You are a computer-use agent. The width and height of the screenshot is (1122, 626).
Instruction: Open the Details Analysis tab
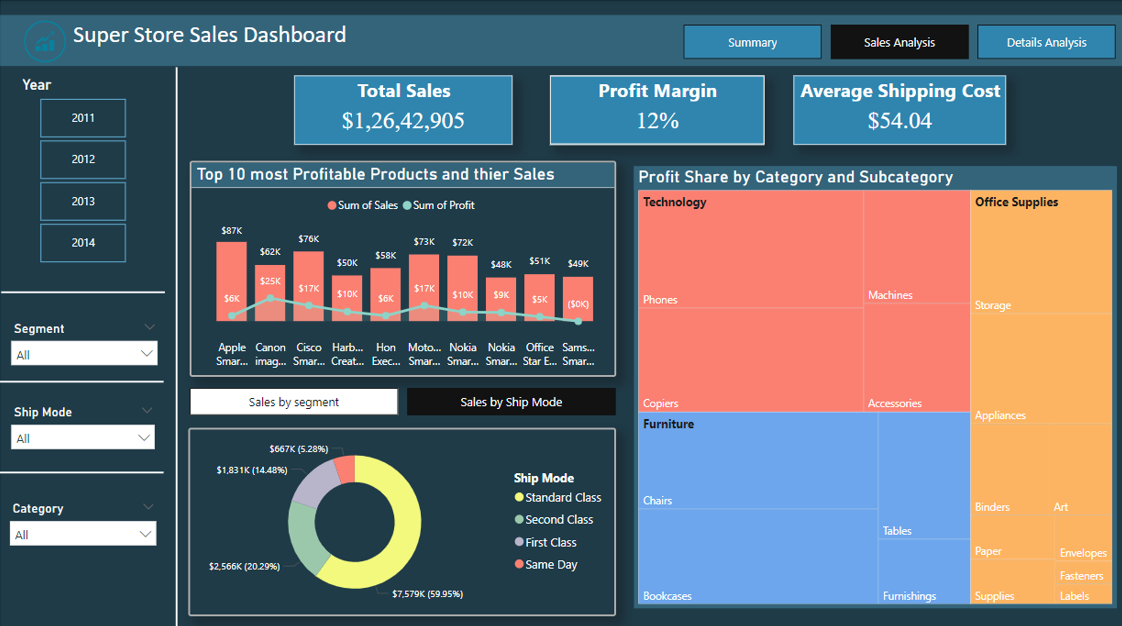1046,41
